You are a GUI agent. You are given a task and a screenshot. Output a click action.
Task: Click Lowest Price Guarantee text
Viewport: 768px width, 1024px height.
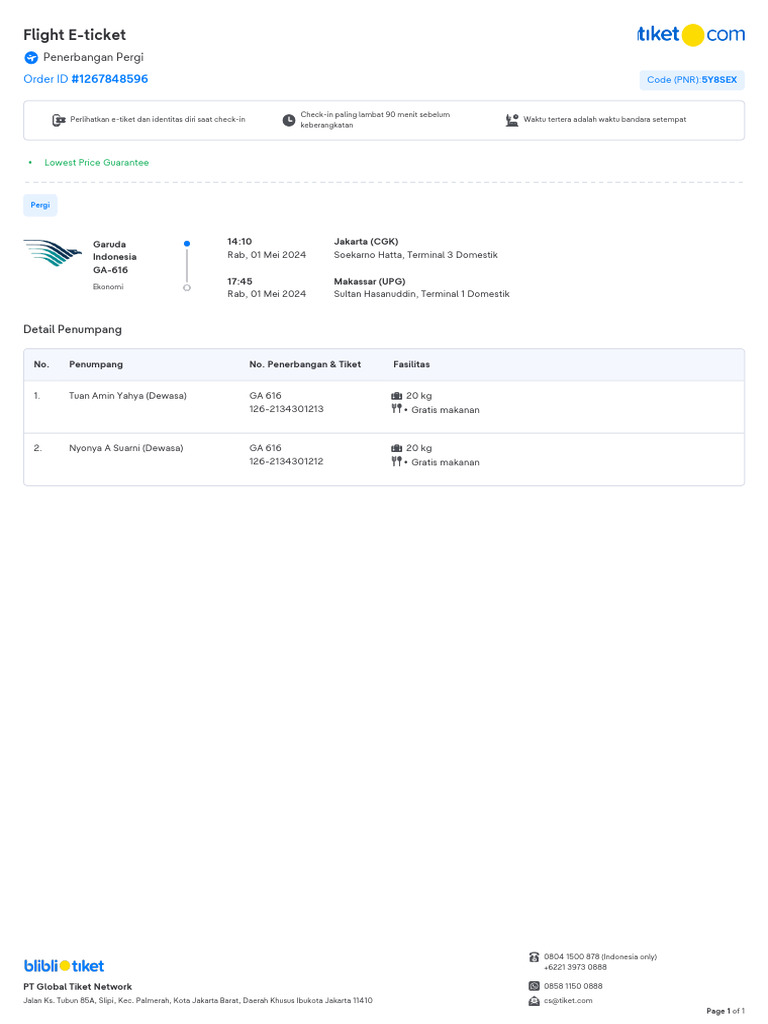(96, 162)
